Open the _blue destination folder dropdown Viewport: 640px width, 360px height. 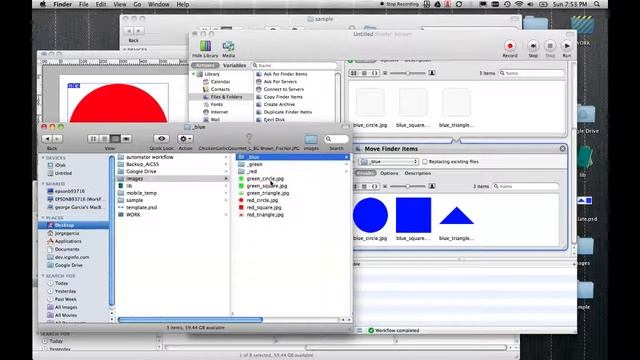tap(389, 162)
